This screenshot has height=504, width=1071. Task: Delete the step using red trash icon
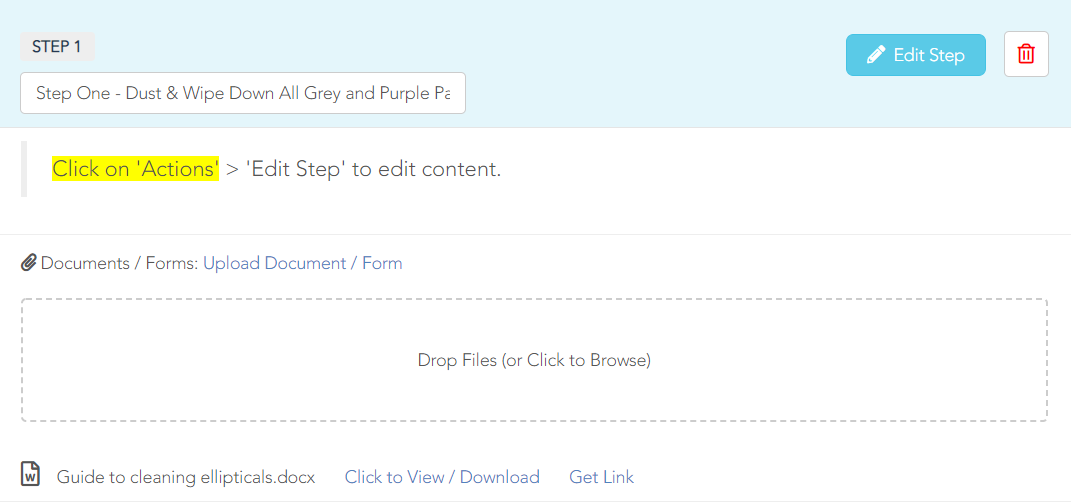1026,54
